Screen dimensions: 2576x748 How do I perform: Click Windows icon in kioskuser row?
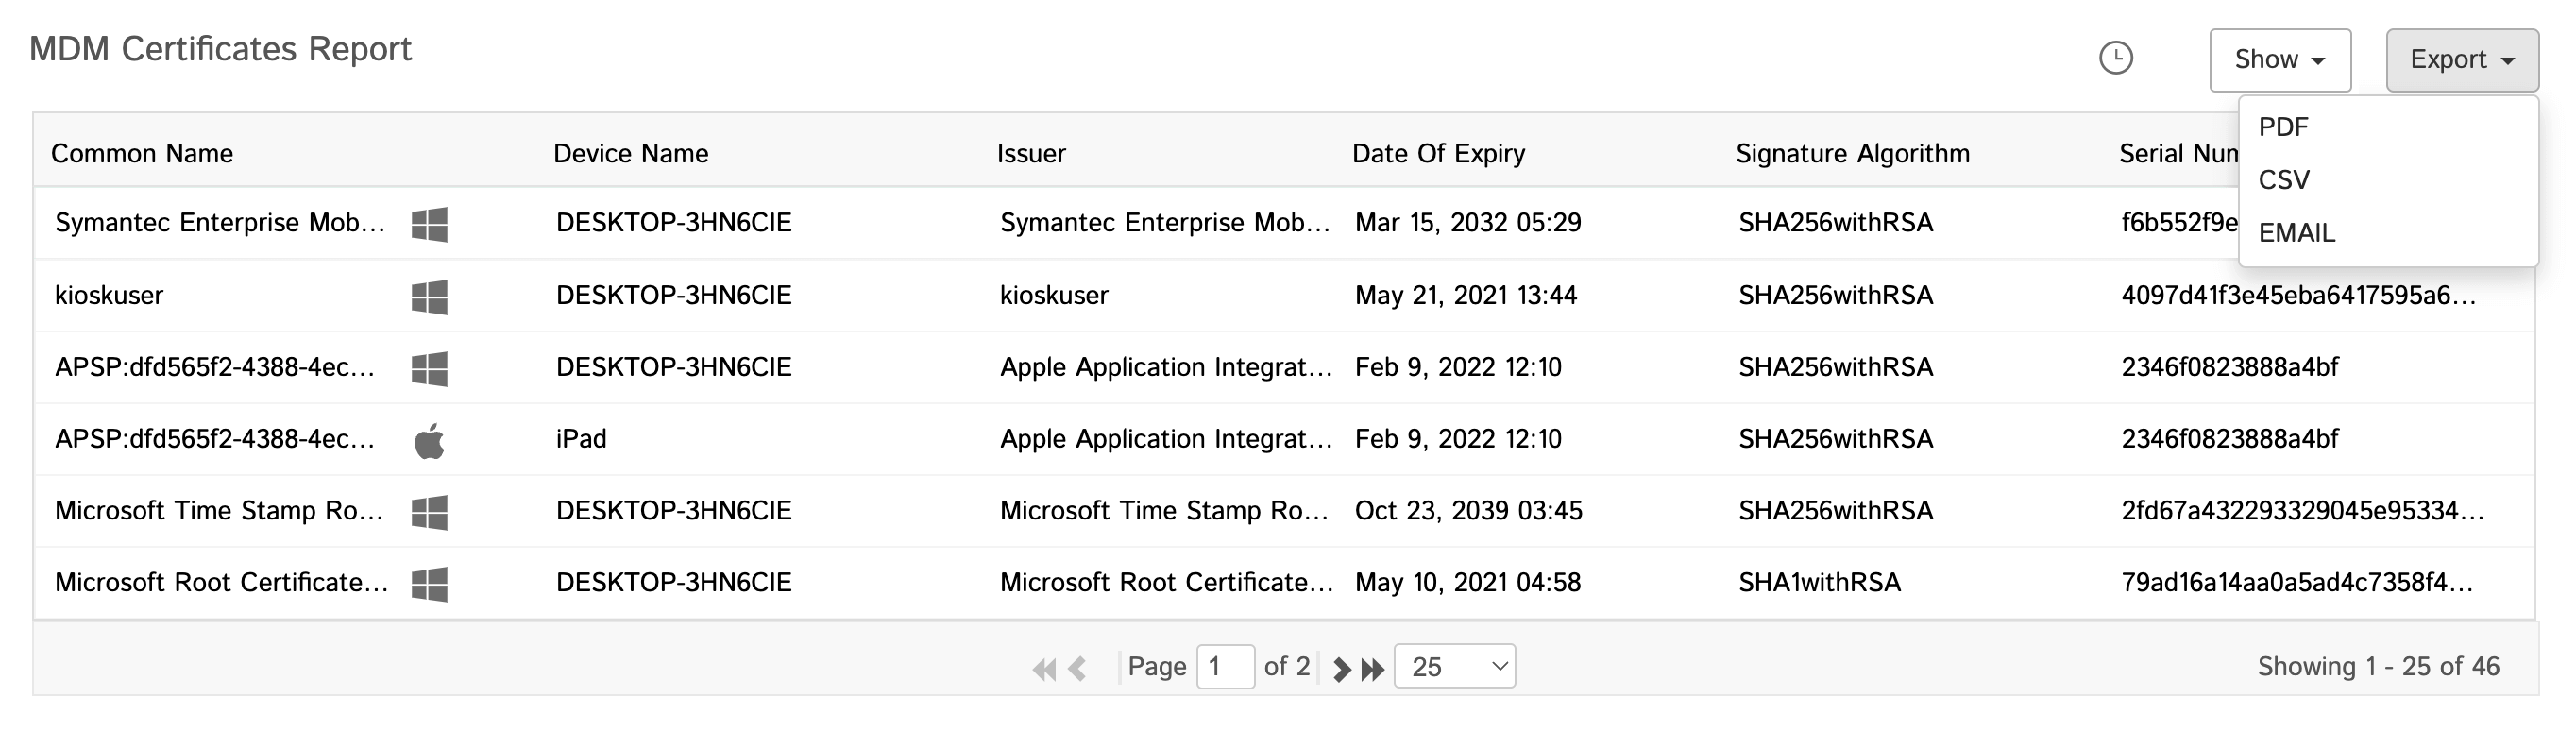pyautogui.click(x=429, y=296)
